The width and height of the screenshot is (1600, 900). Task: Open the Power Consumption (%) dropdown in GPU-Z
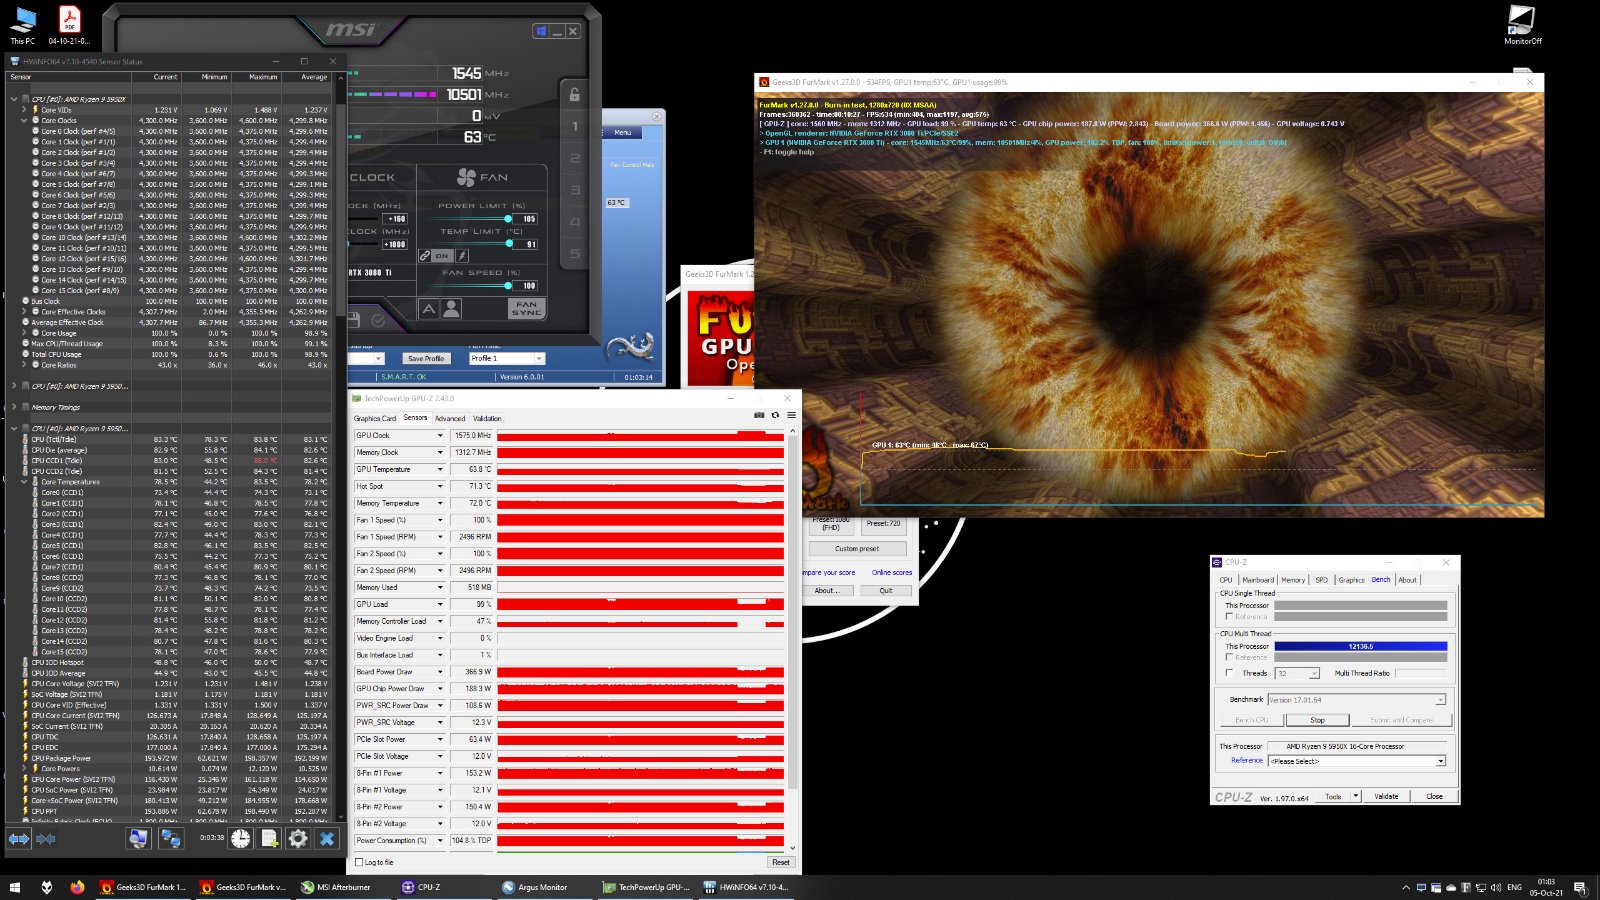coord(439,841)
